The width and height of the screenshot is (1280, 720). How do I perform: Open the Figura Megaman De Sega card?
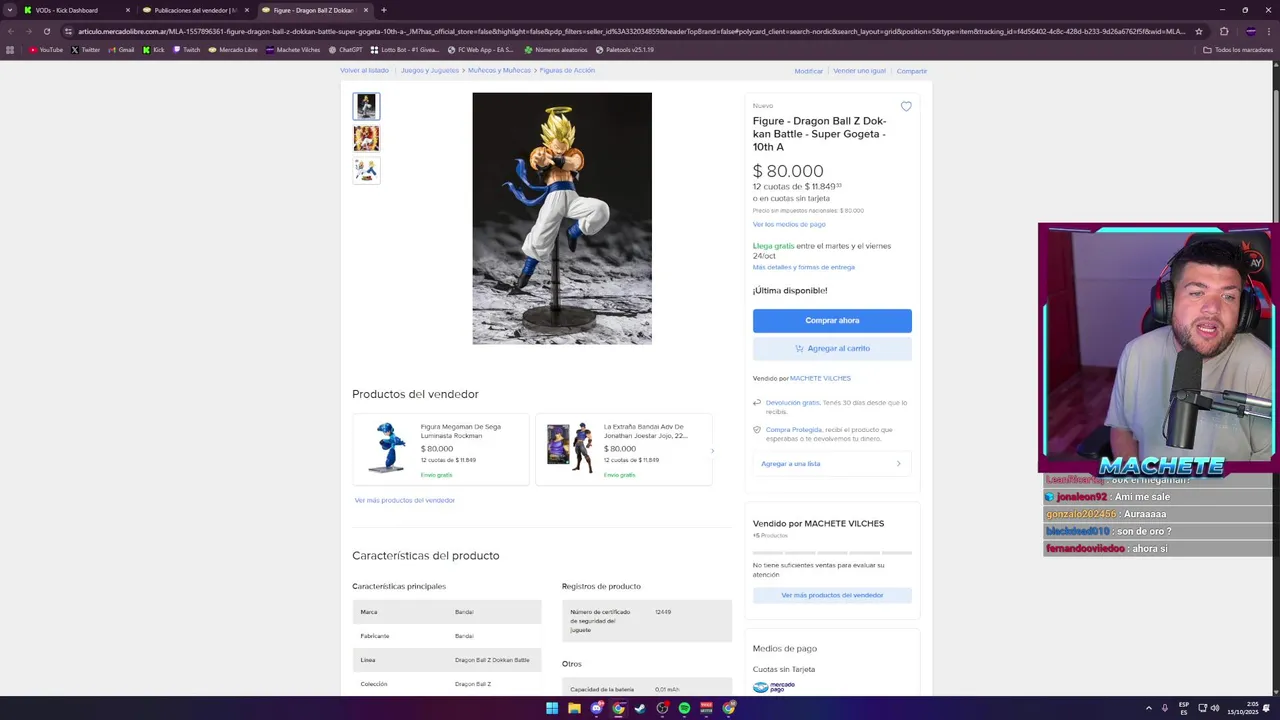click(441, 450)
